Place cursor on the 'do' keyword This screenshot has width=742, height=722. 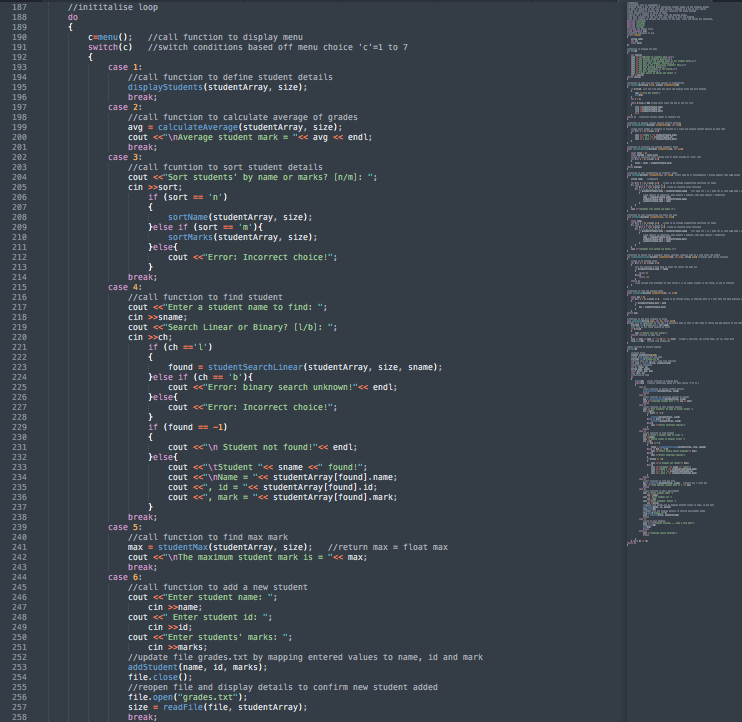pyautogui.click(x=72, y=17)
